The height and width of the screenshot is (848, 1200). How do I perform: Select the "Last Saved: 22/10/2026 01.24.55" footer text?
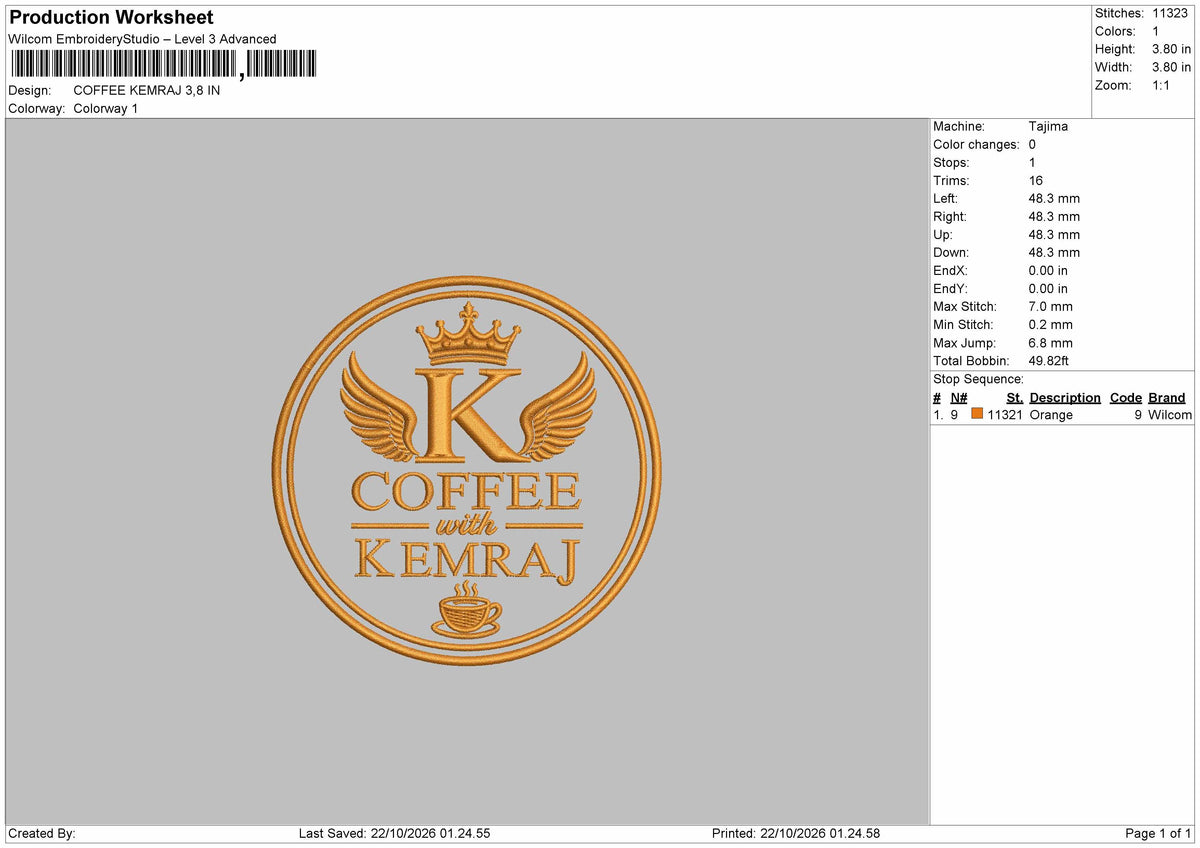(395, 833)
